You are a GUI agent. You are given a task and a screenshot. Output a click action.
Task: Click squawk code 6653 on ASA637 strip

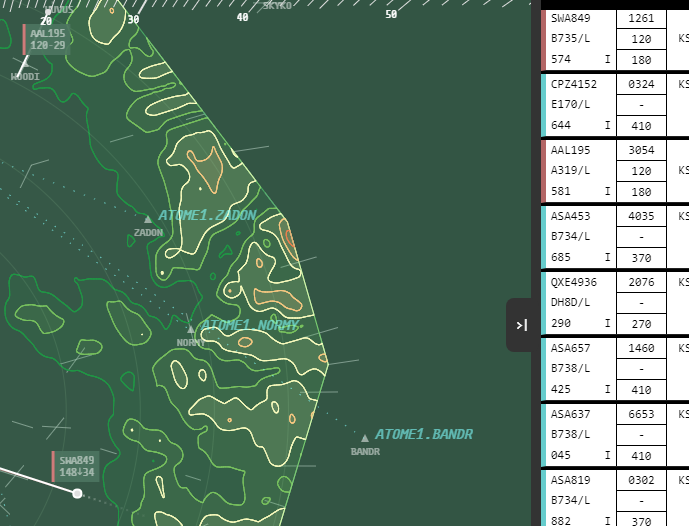click(x=641, y=414)
